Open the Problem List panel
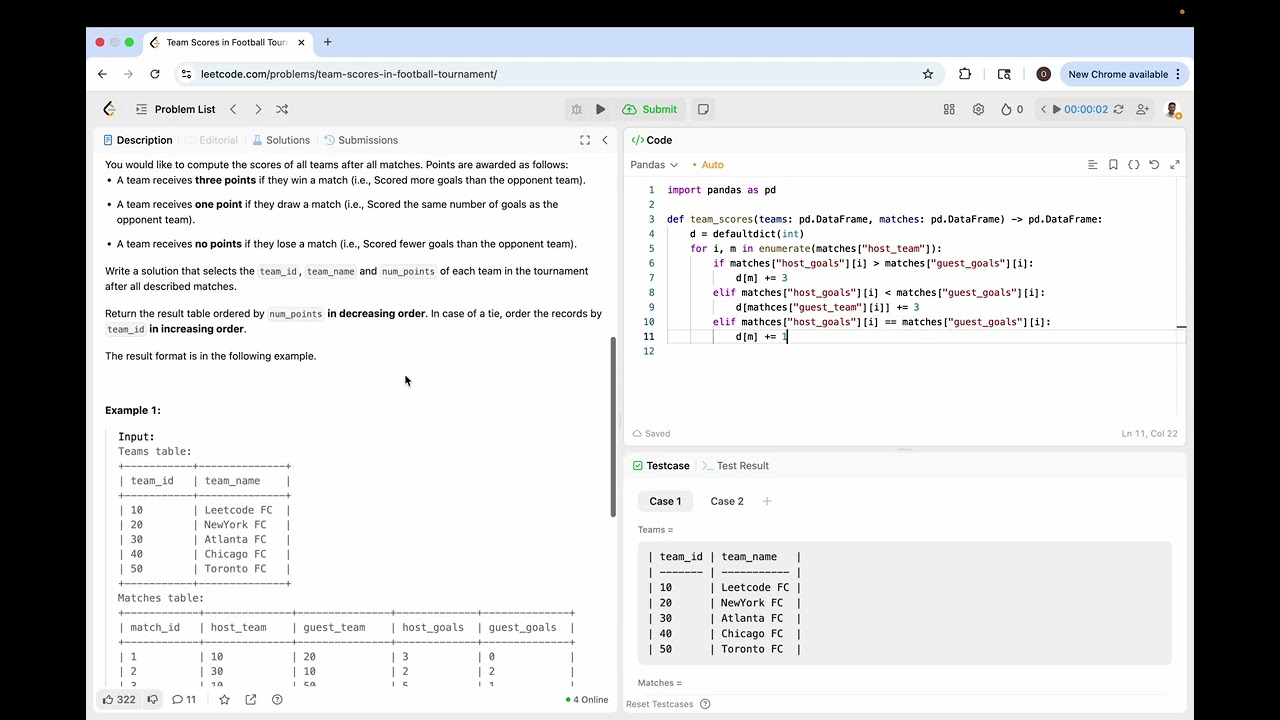 [x=175, y=109]
